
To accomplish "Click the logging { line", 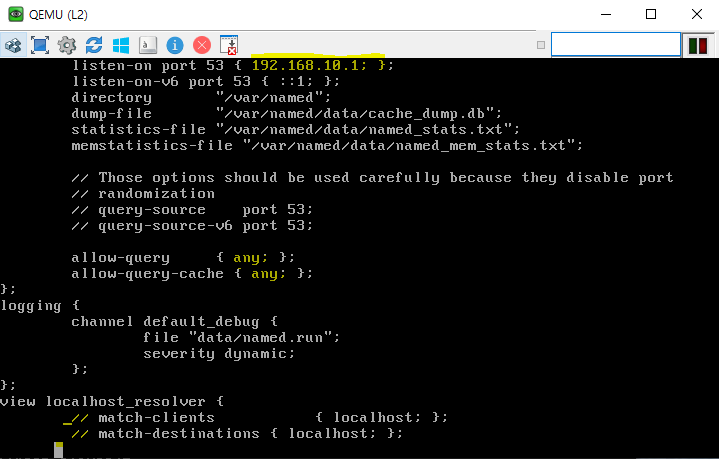I will tap(40, 305).
